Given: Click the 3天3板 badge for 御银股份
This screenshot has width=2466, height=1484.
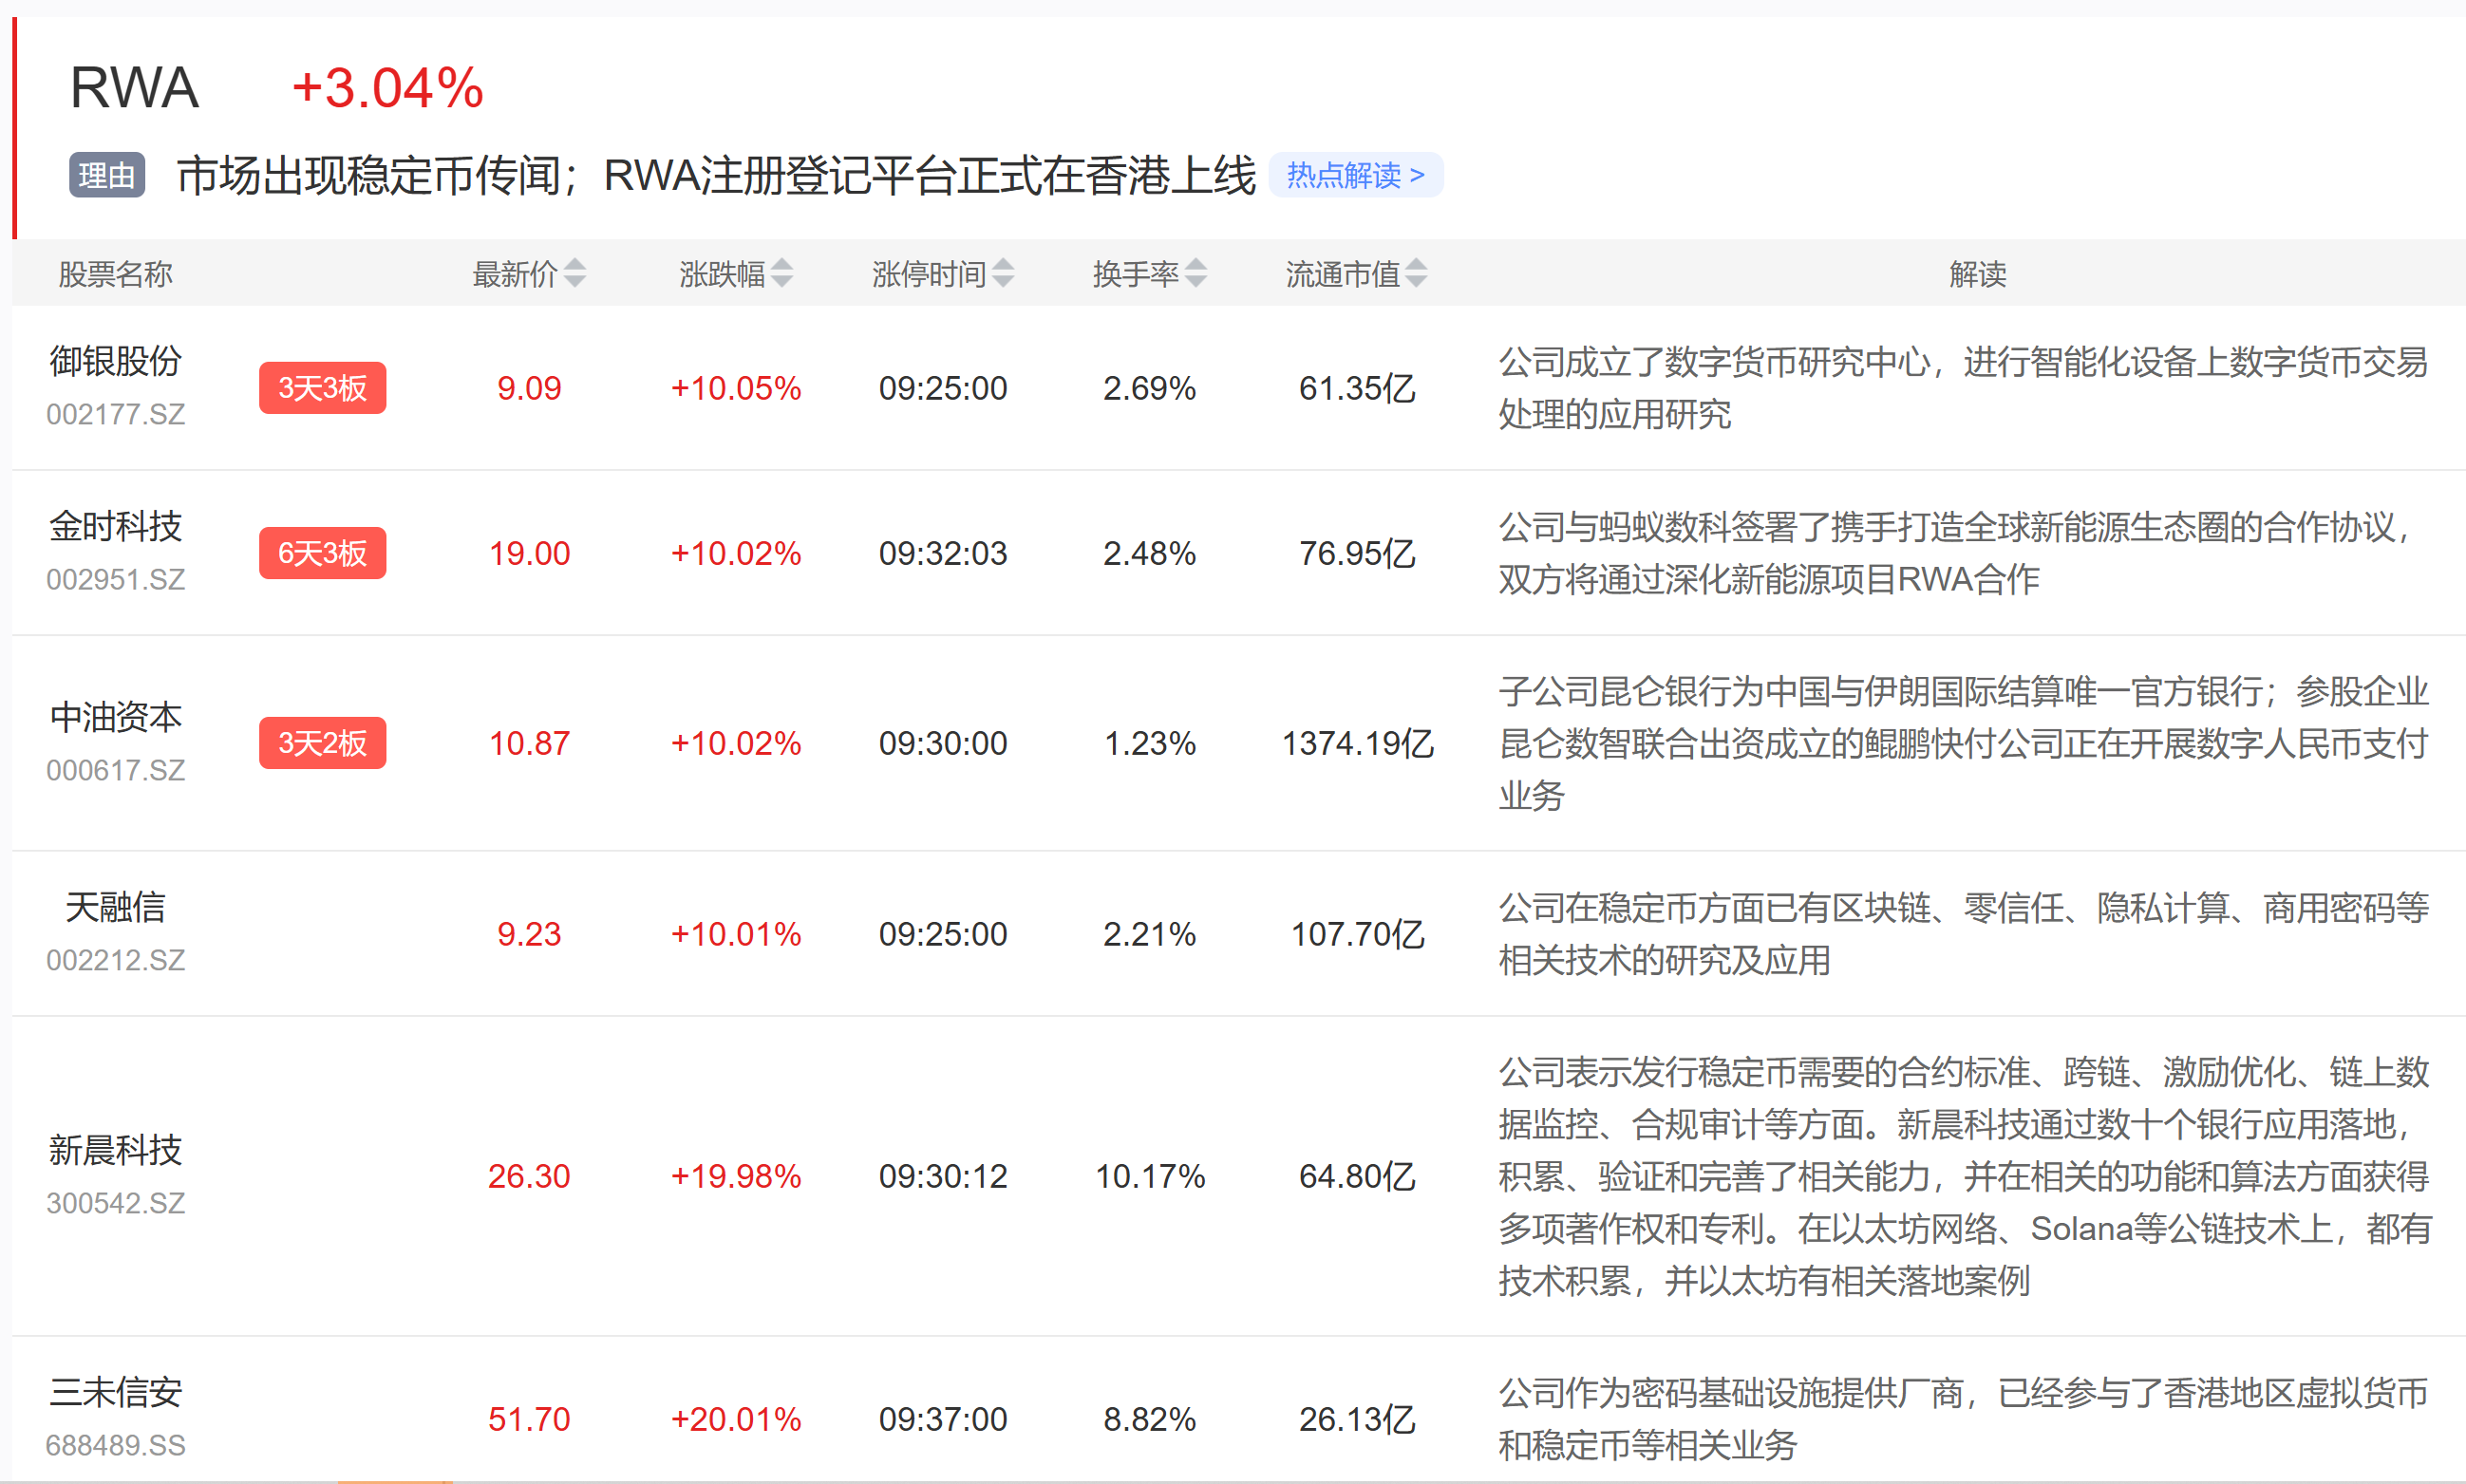Looking at the screenshot, I should [x=322, y=388].
